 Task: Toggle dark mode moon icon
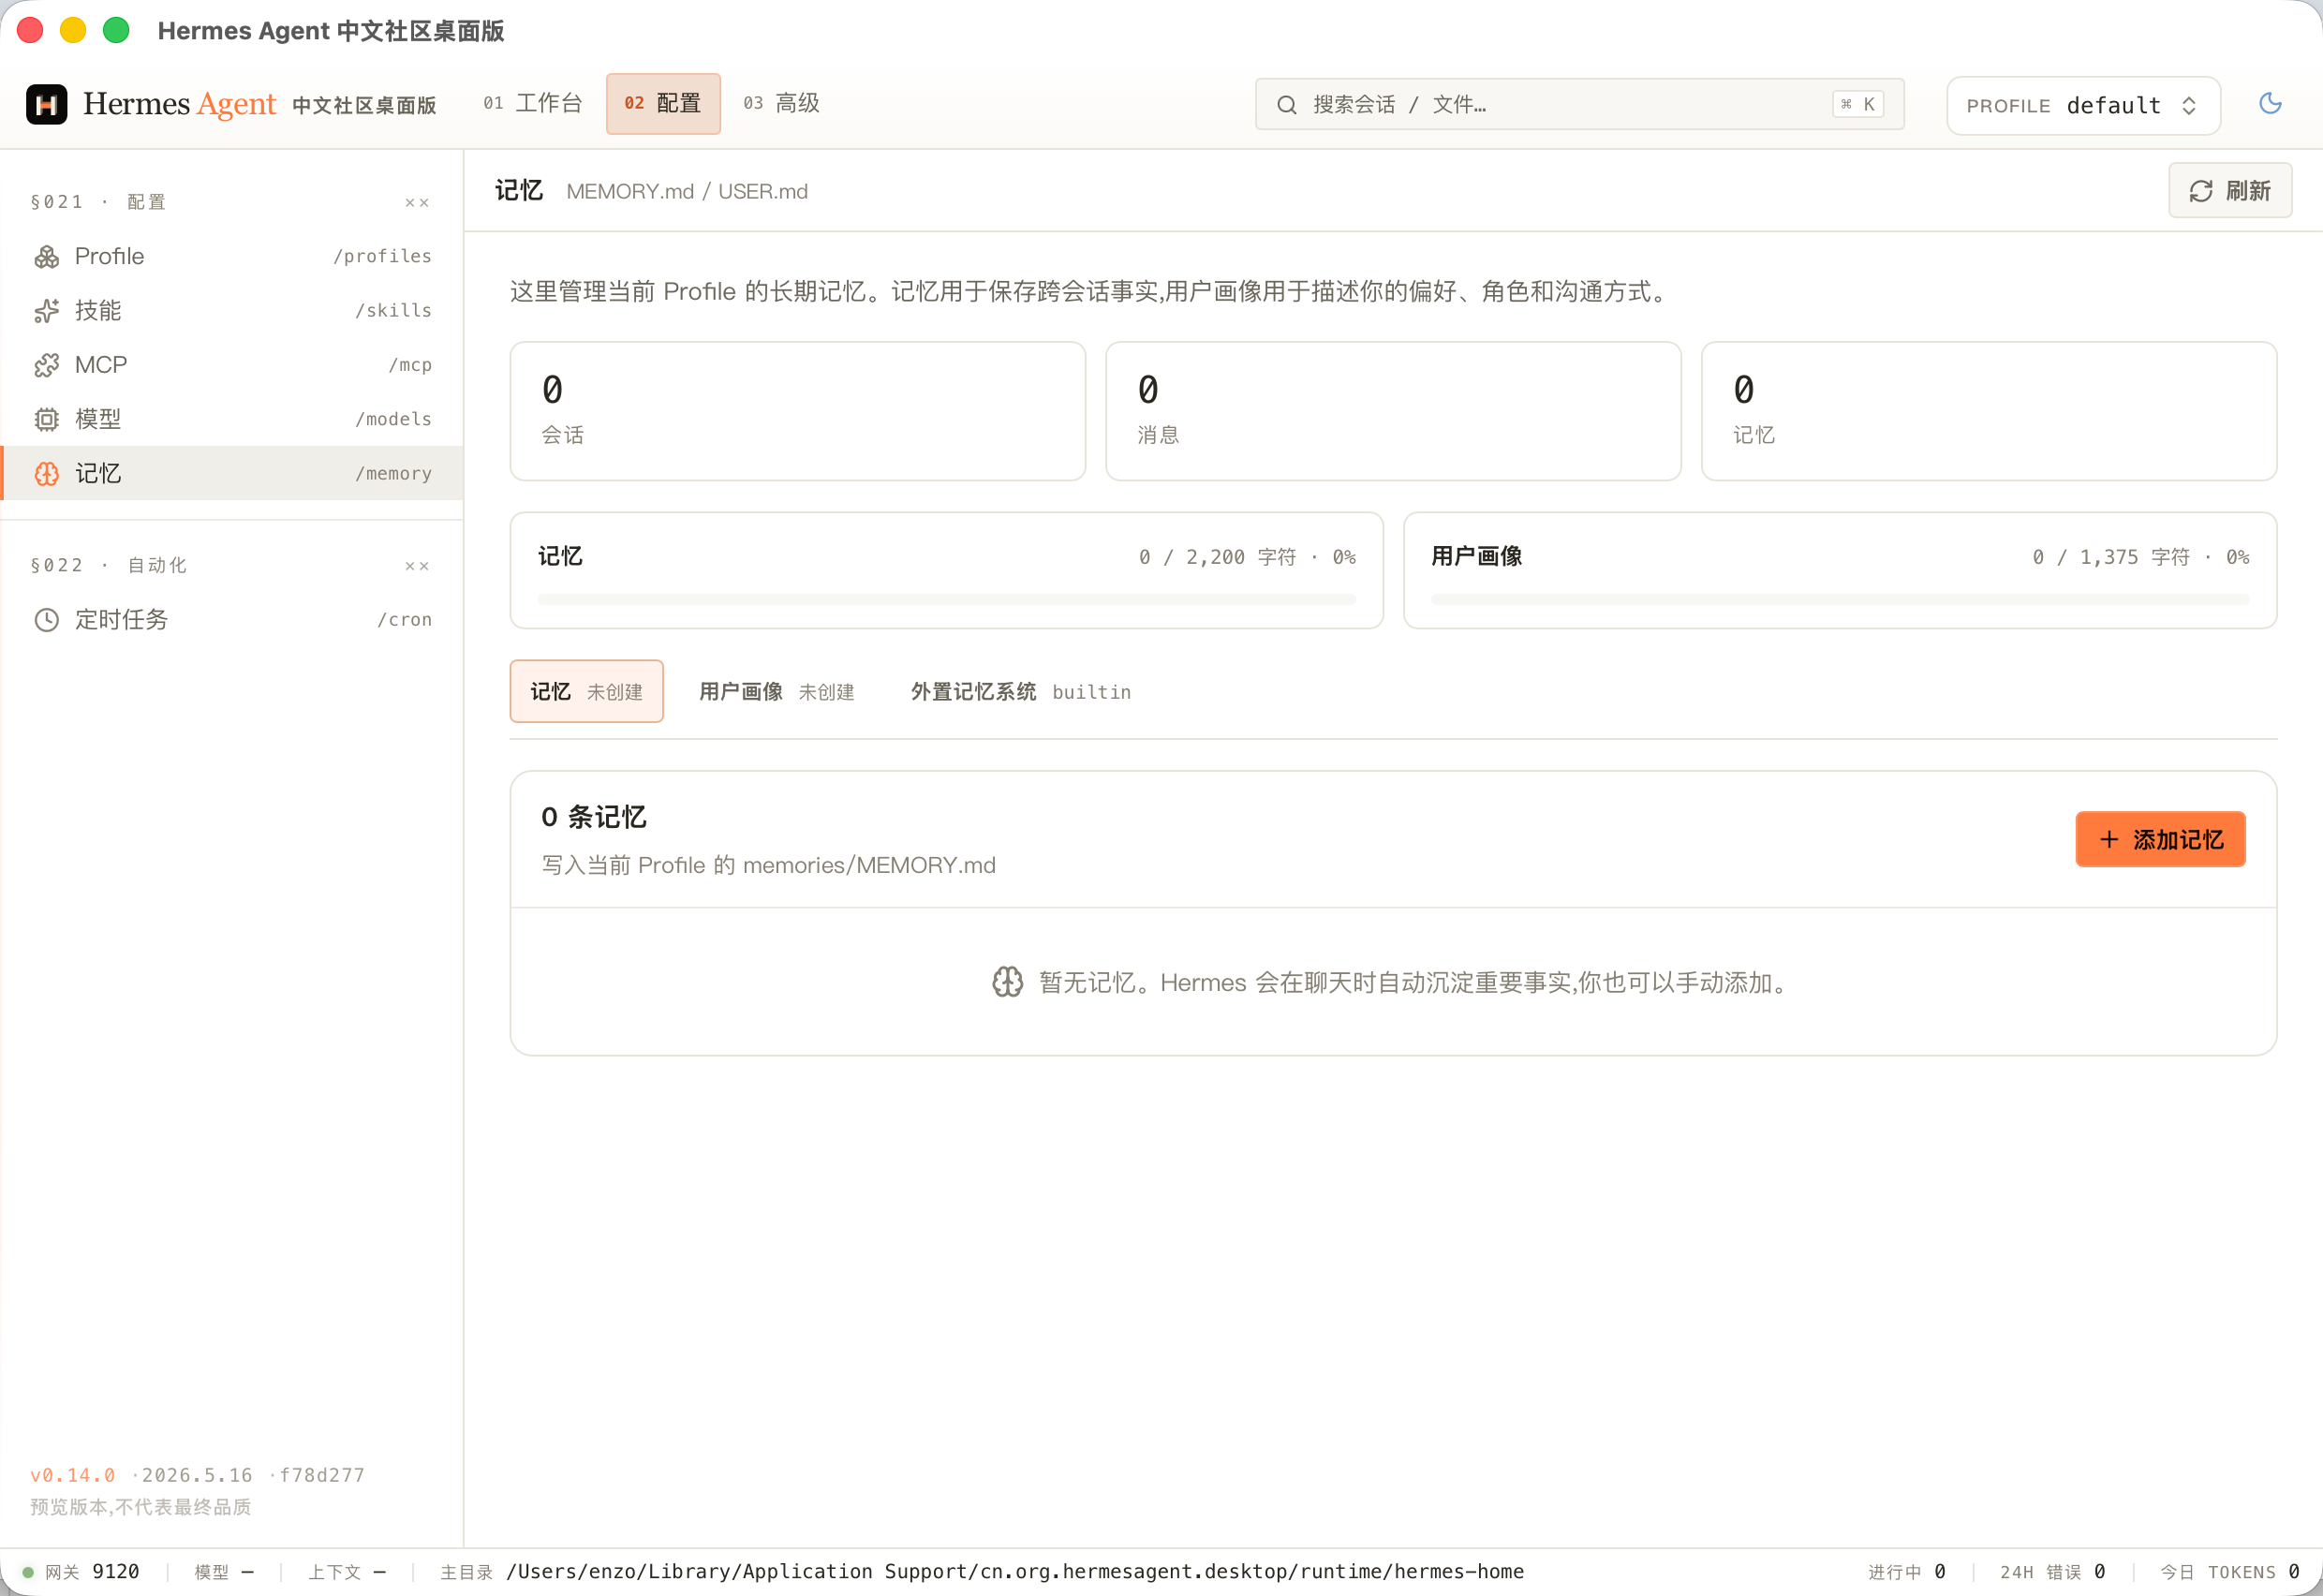(2270, 103)
